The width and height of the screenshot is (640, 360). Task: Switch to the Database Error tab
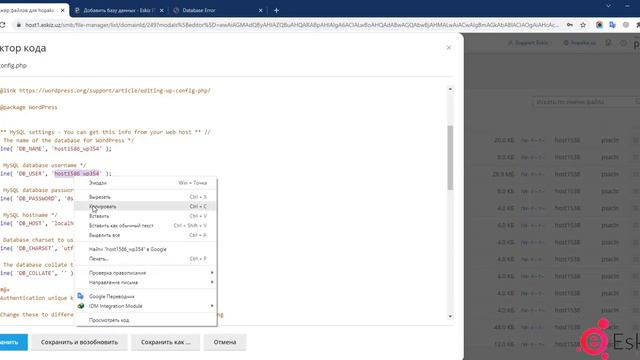coord(199,10)
